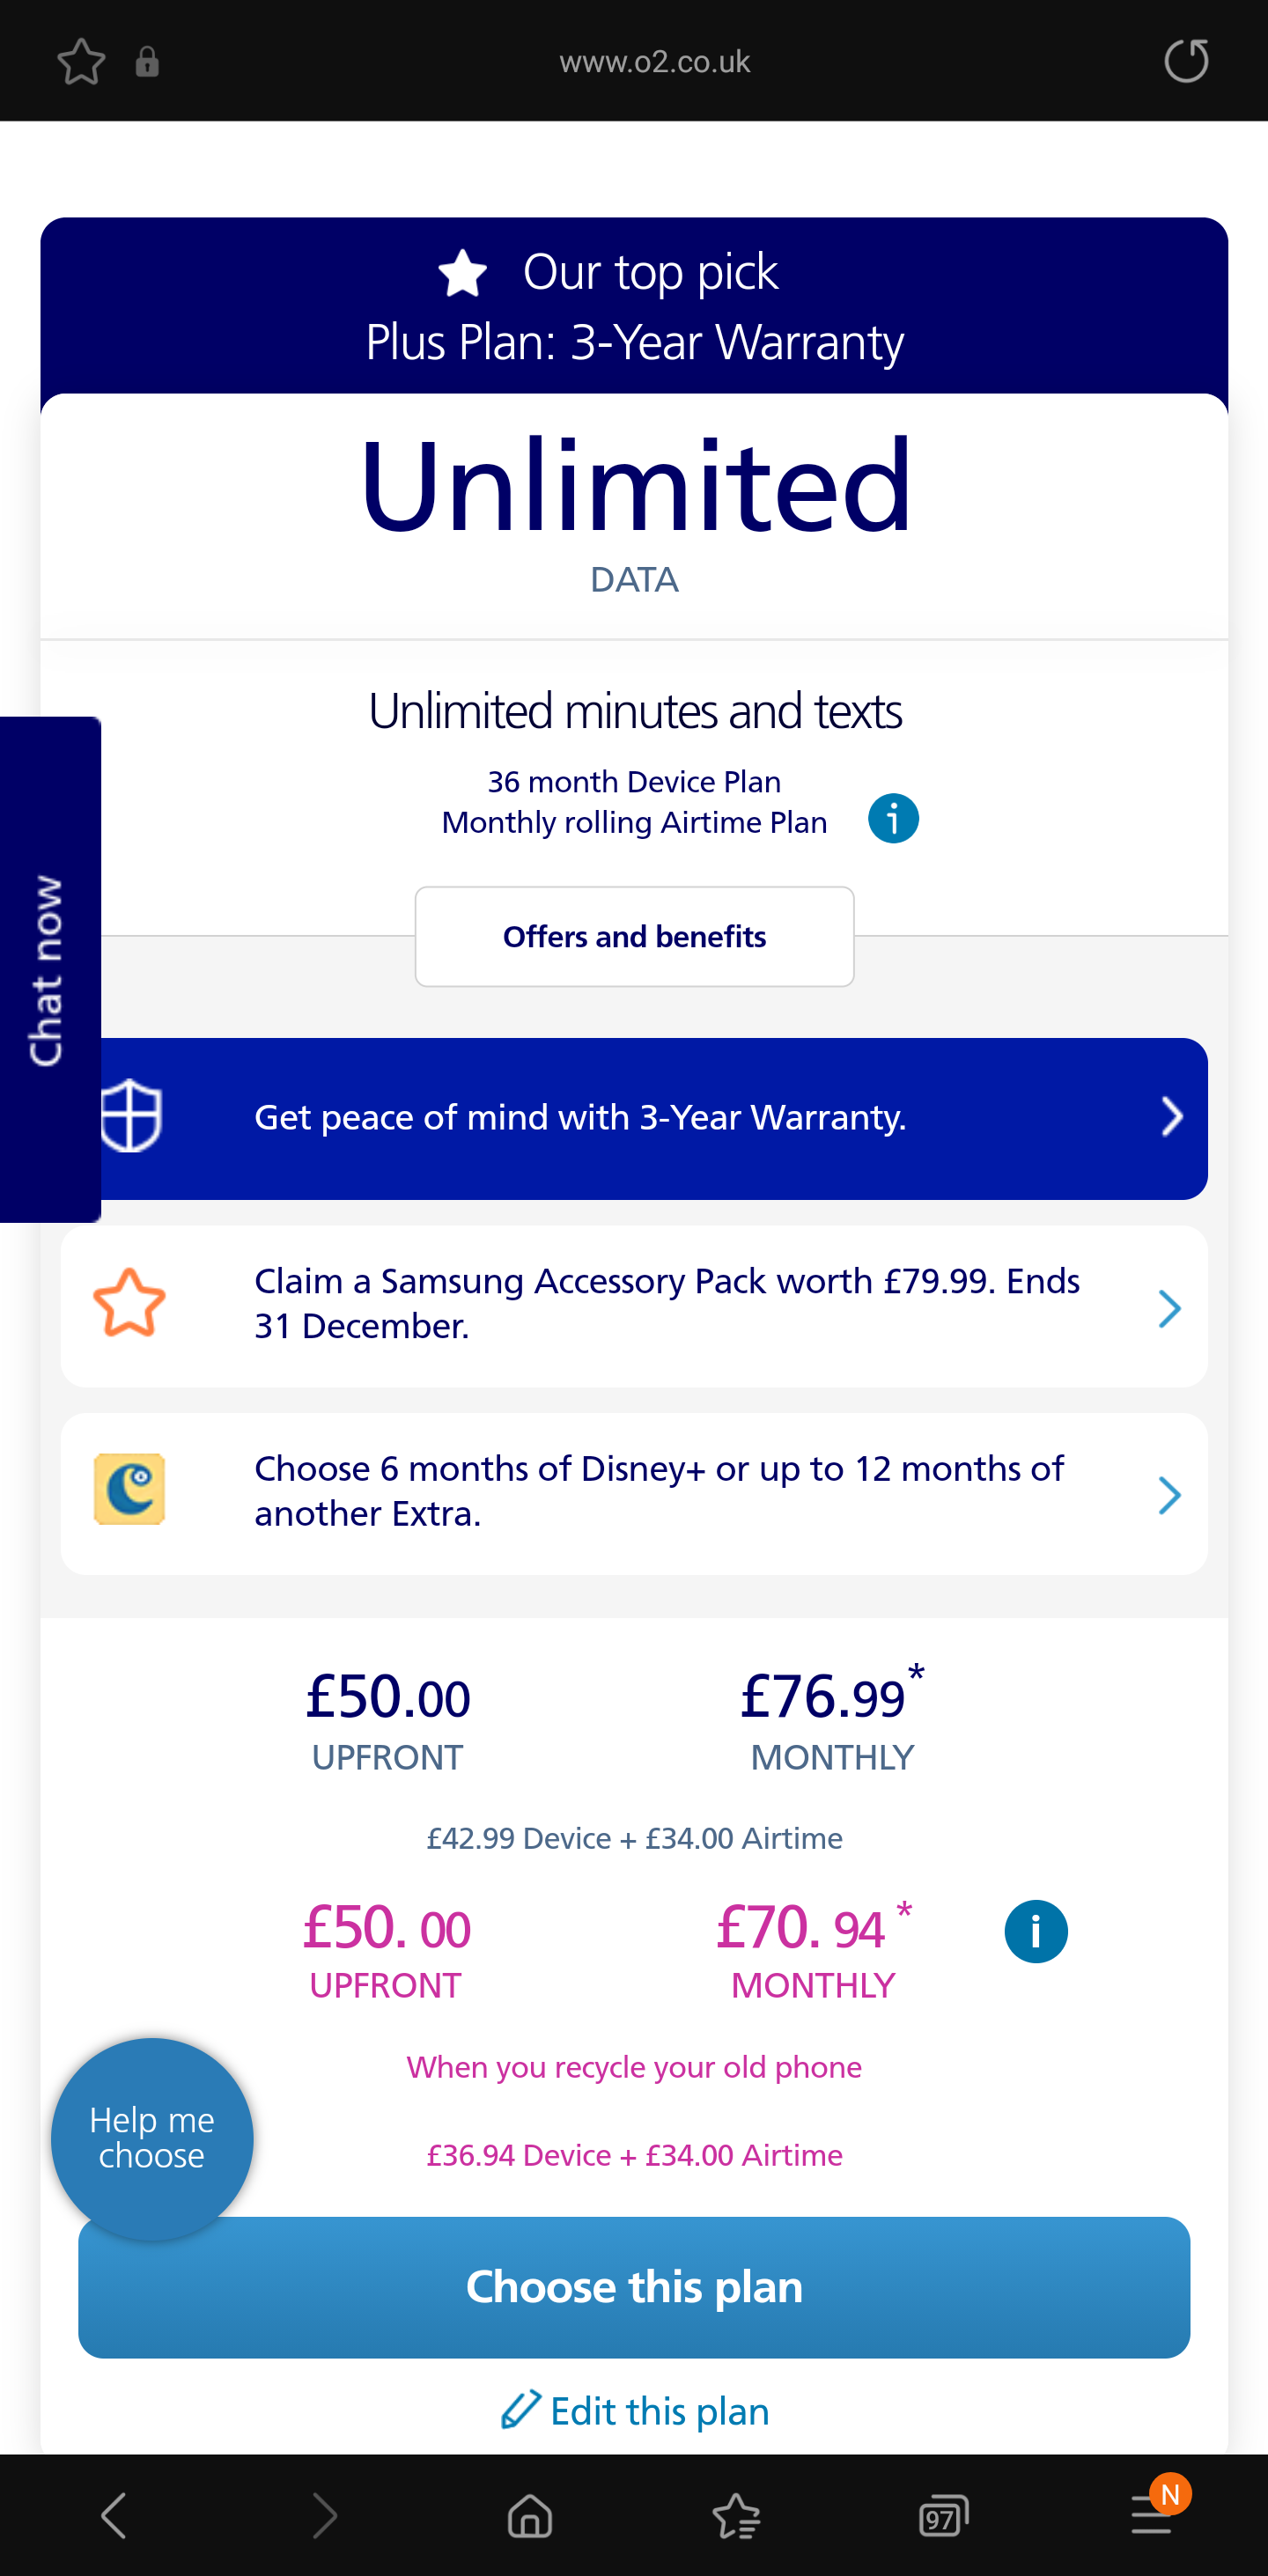Expand the 3-Year Warranty banner chevron
The image size is (1268, 2576).
1172,1116
